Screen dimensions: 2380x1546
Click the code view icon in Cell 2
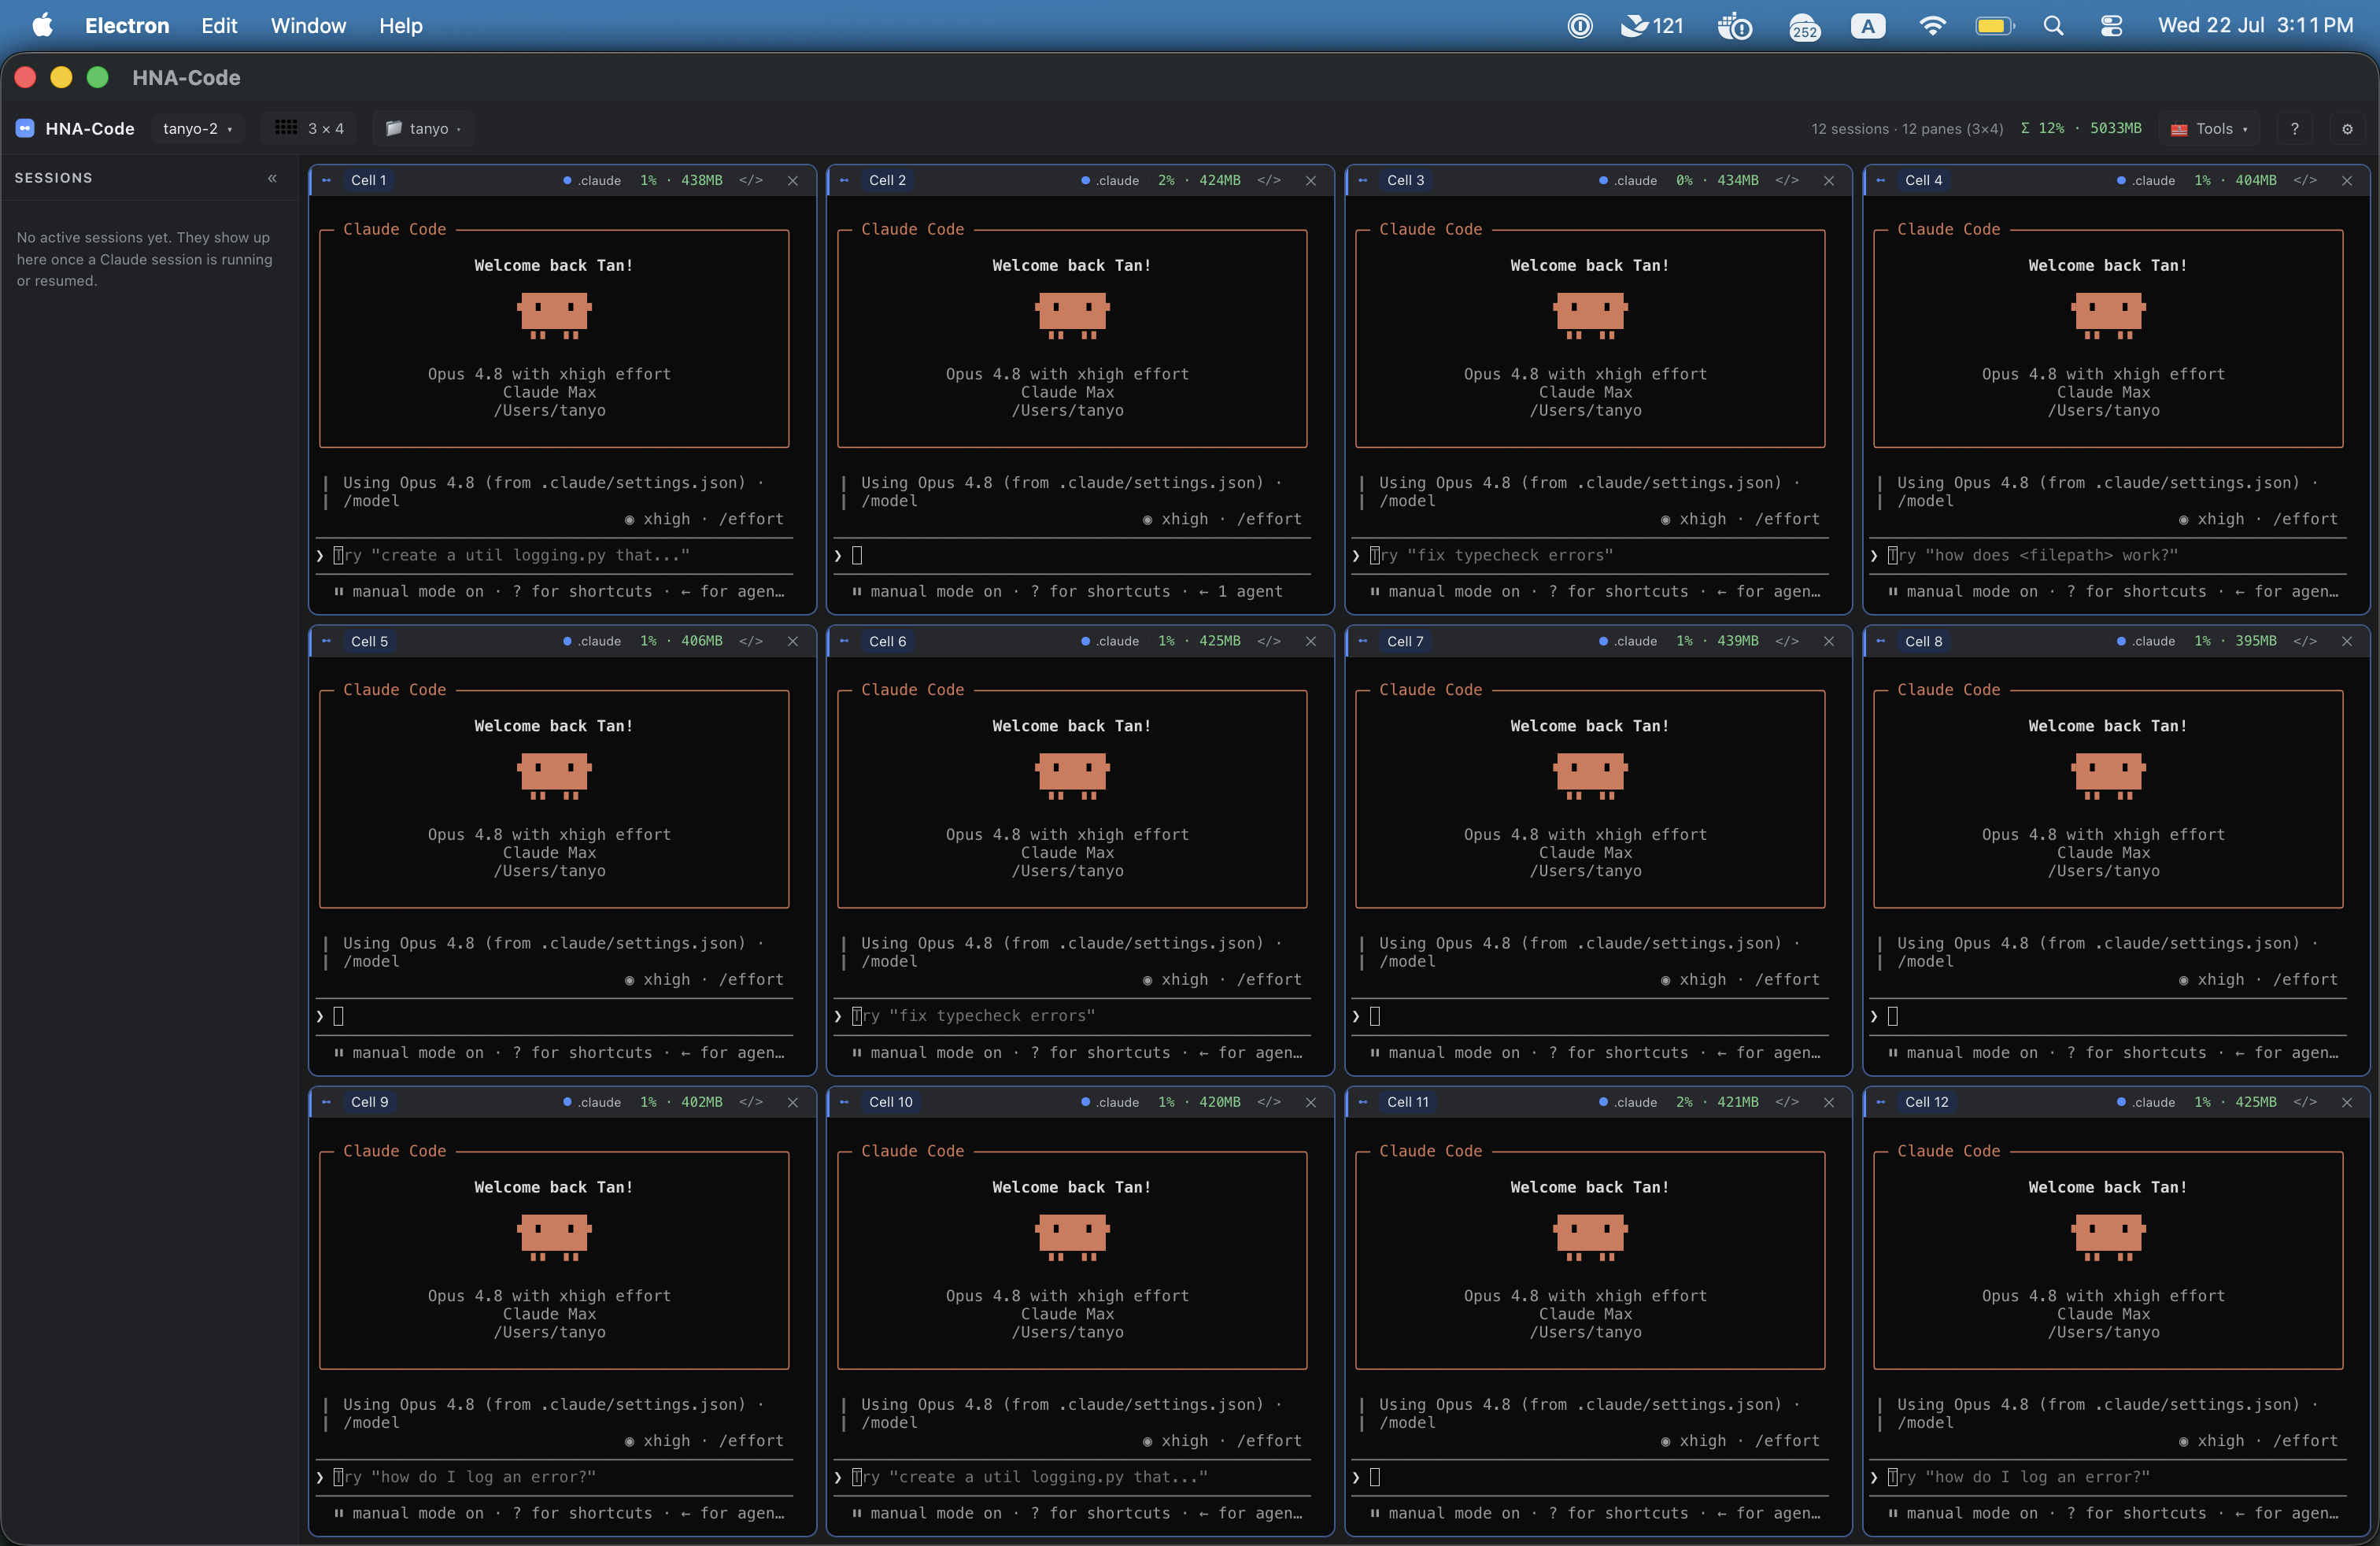tap(1268, 180)
